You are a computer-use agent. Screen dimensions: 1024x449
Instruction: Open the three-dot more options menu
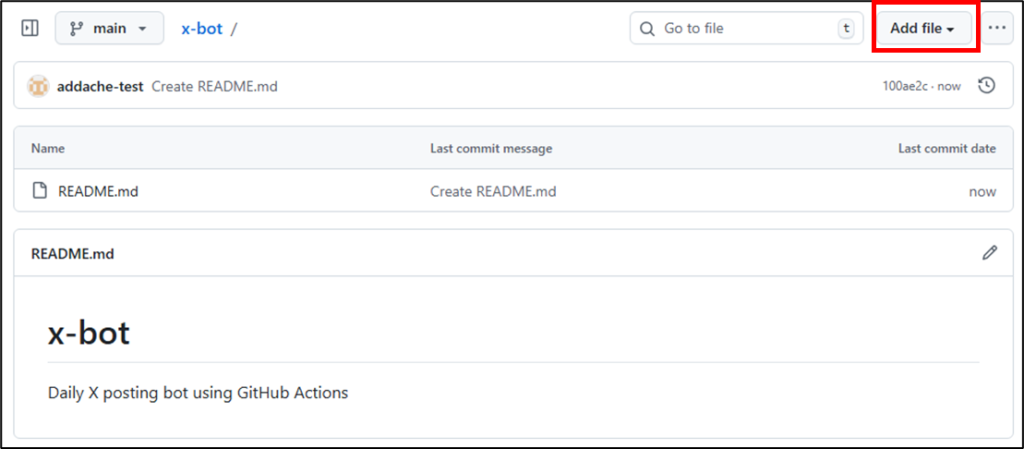tap(997, 28)
